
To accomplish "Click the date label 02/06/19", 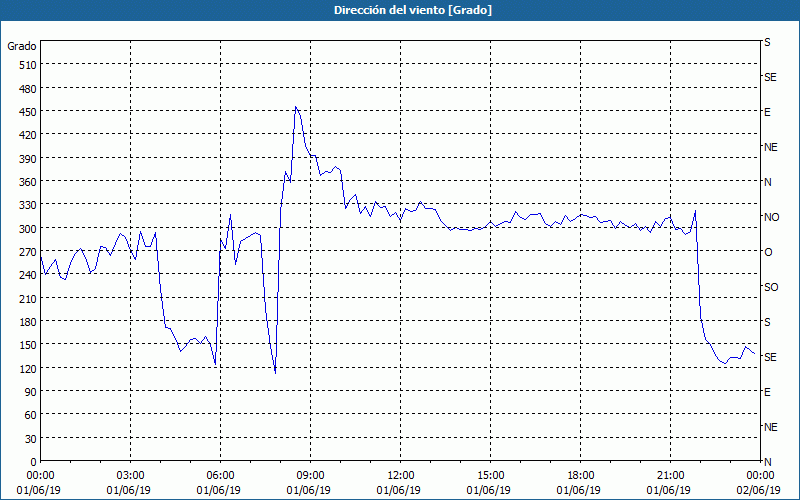I will pos(759,490).
